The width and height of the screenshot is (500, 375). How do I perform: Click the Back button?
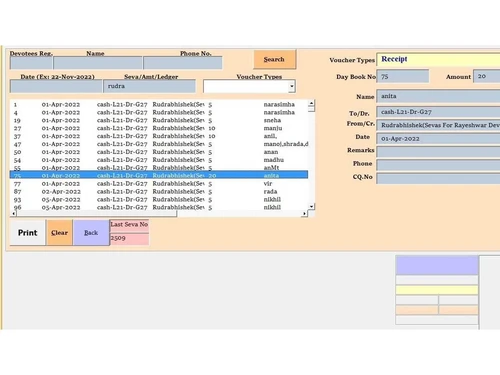[x=91, y=233]
